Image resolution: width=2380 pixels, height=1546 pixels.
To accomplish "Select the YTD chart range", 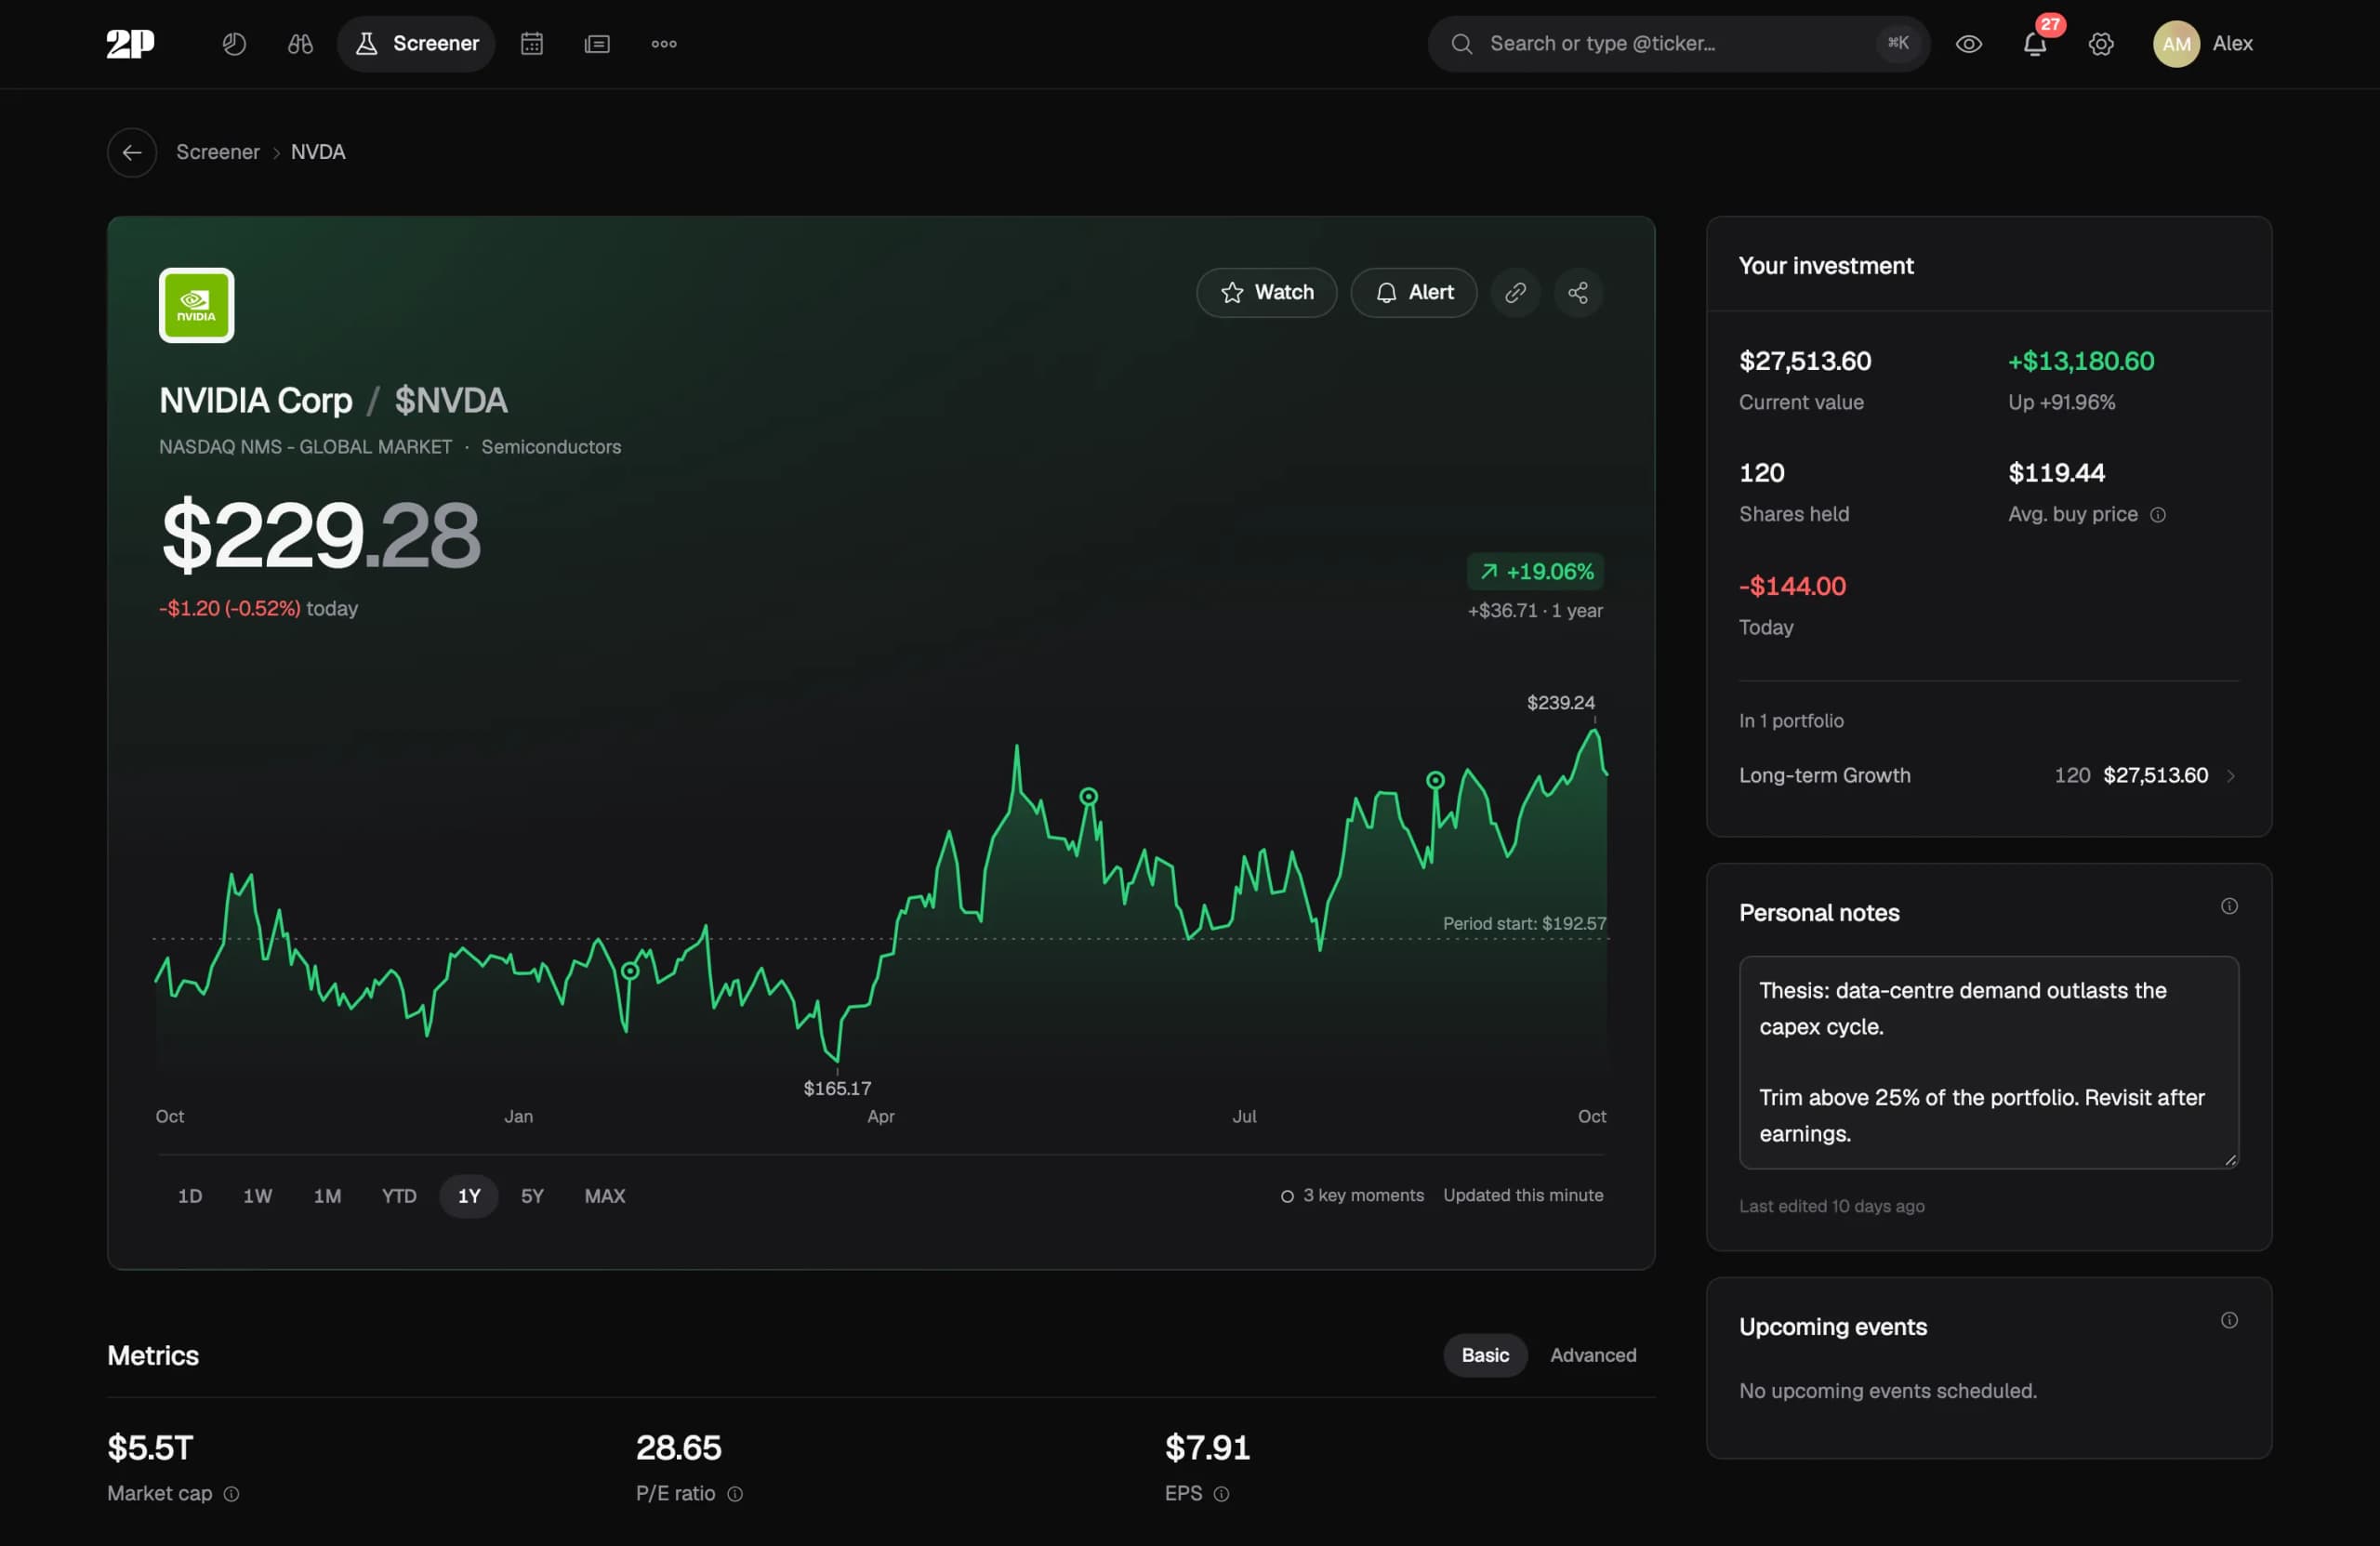I will 399,1195.
